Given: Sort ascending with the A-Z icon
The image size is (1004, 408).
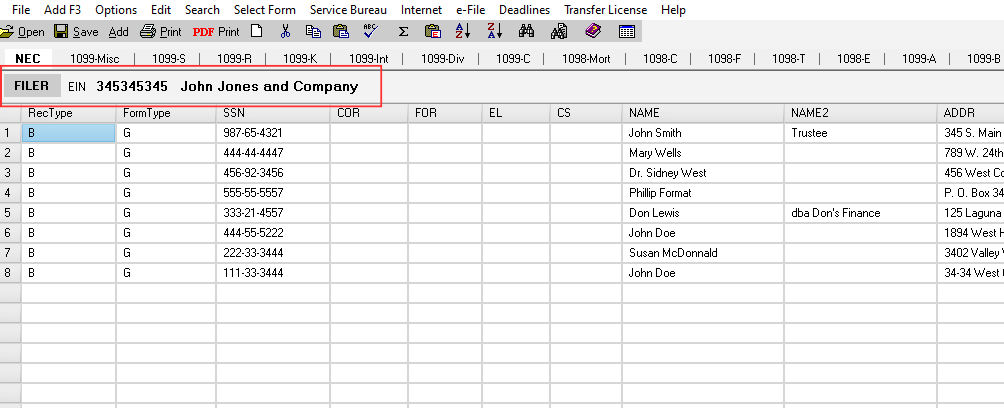Looking at the screenshot, I should coord(462,32).
